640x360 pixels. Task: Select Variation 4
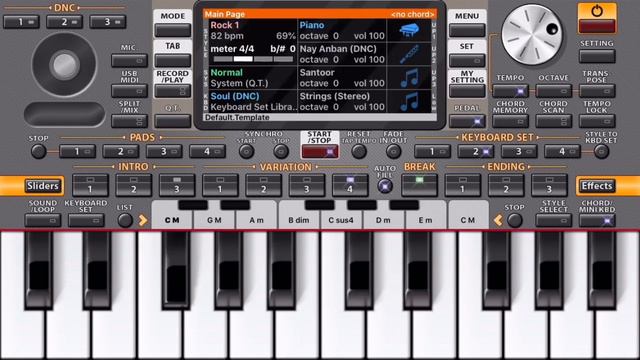[x=350, y=185]
